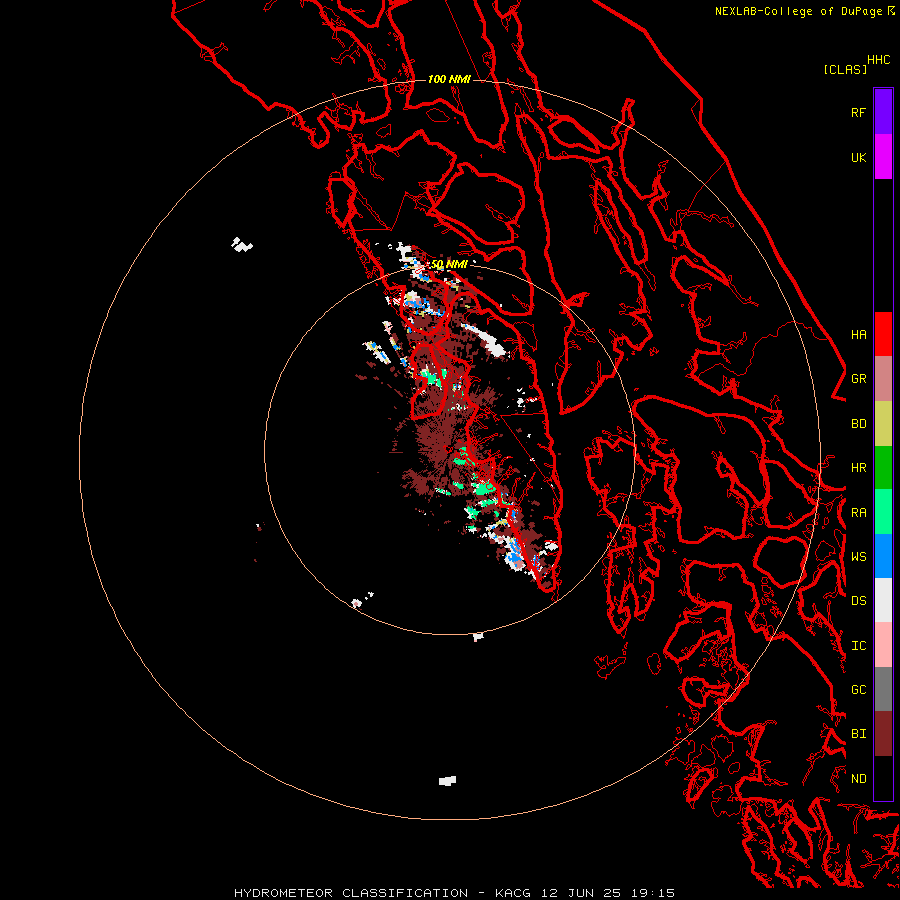Select the IC light pink legend swatch

click(x=883, y=645)
